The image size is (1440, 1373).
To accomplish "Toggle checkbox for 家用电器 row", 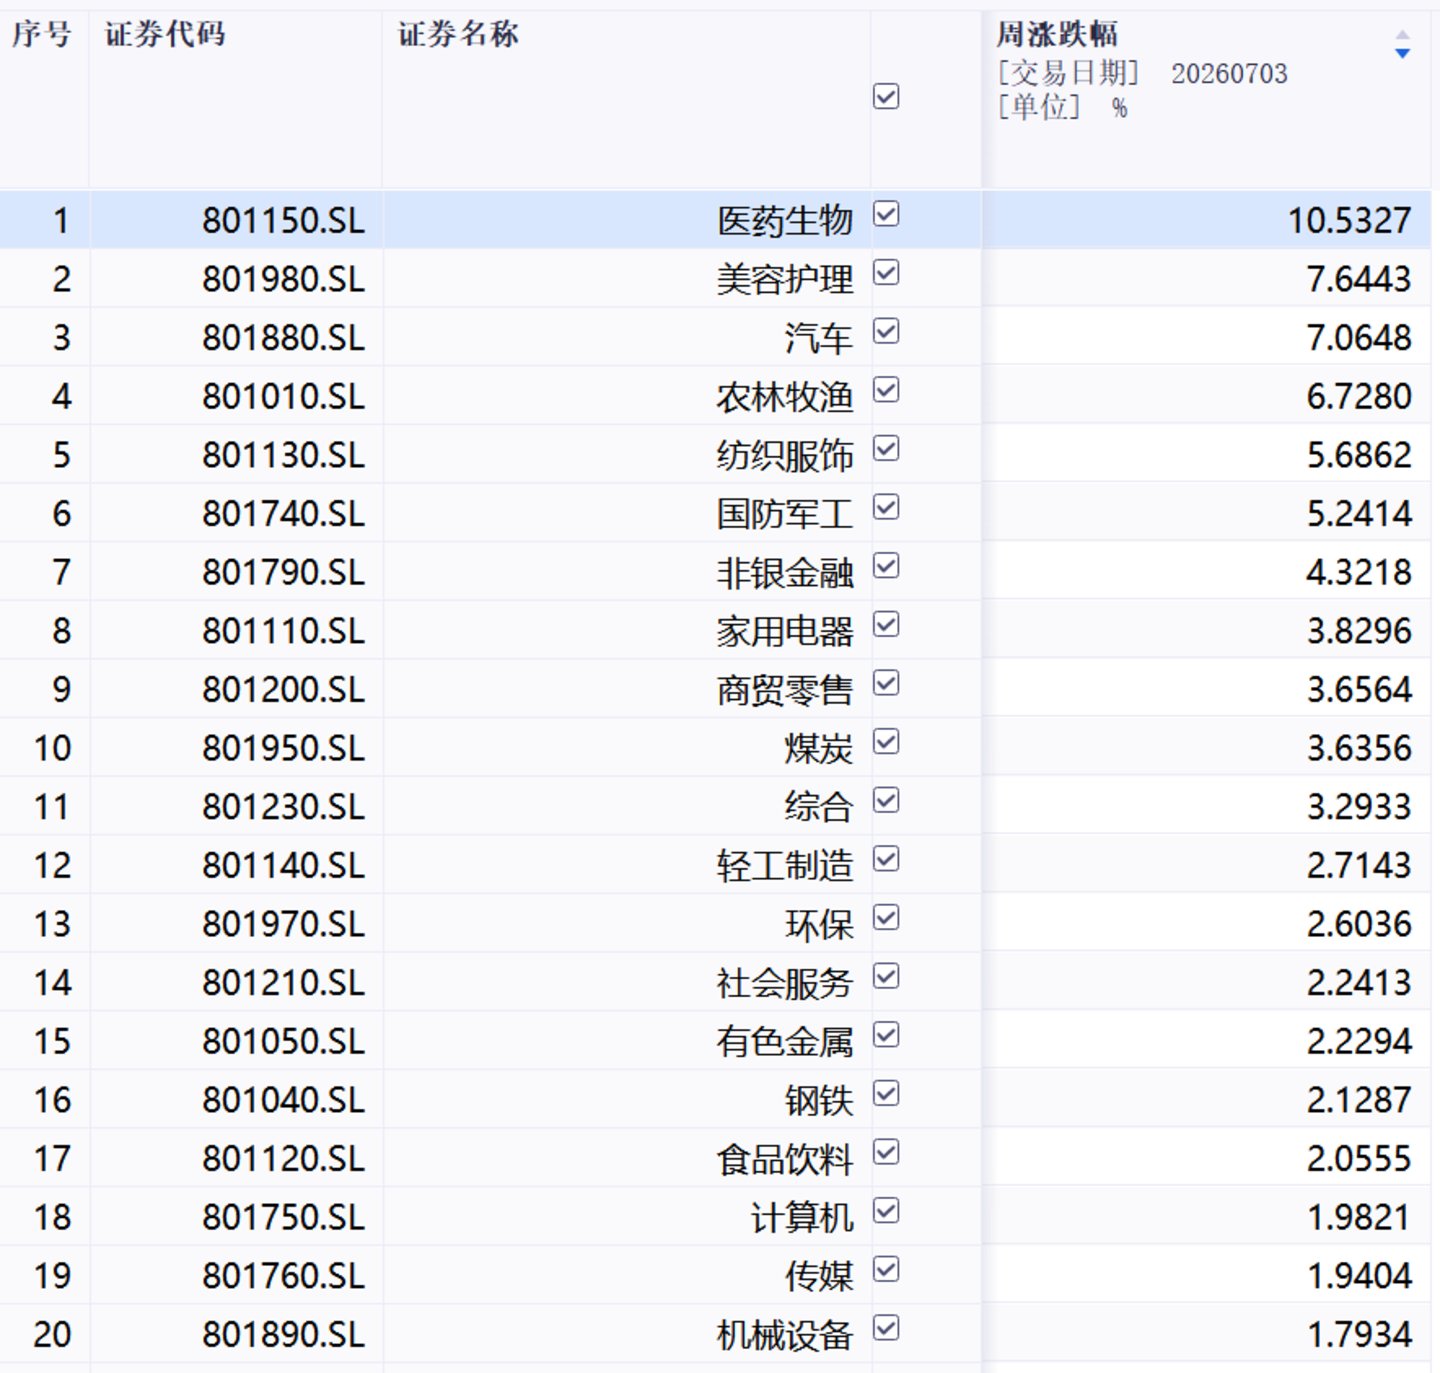I will tap(886, 625).
